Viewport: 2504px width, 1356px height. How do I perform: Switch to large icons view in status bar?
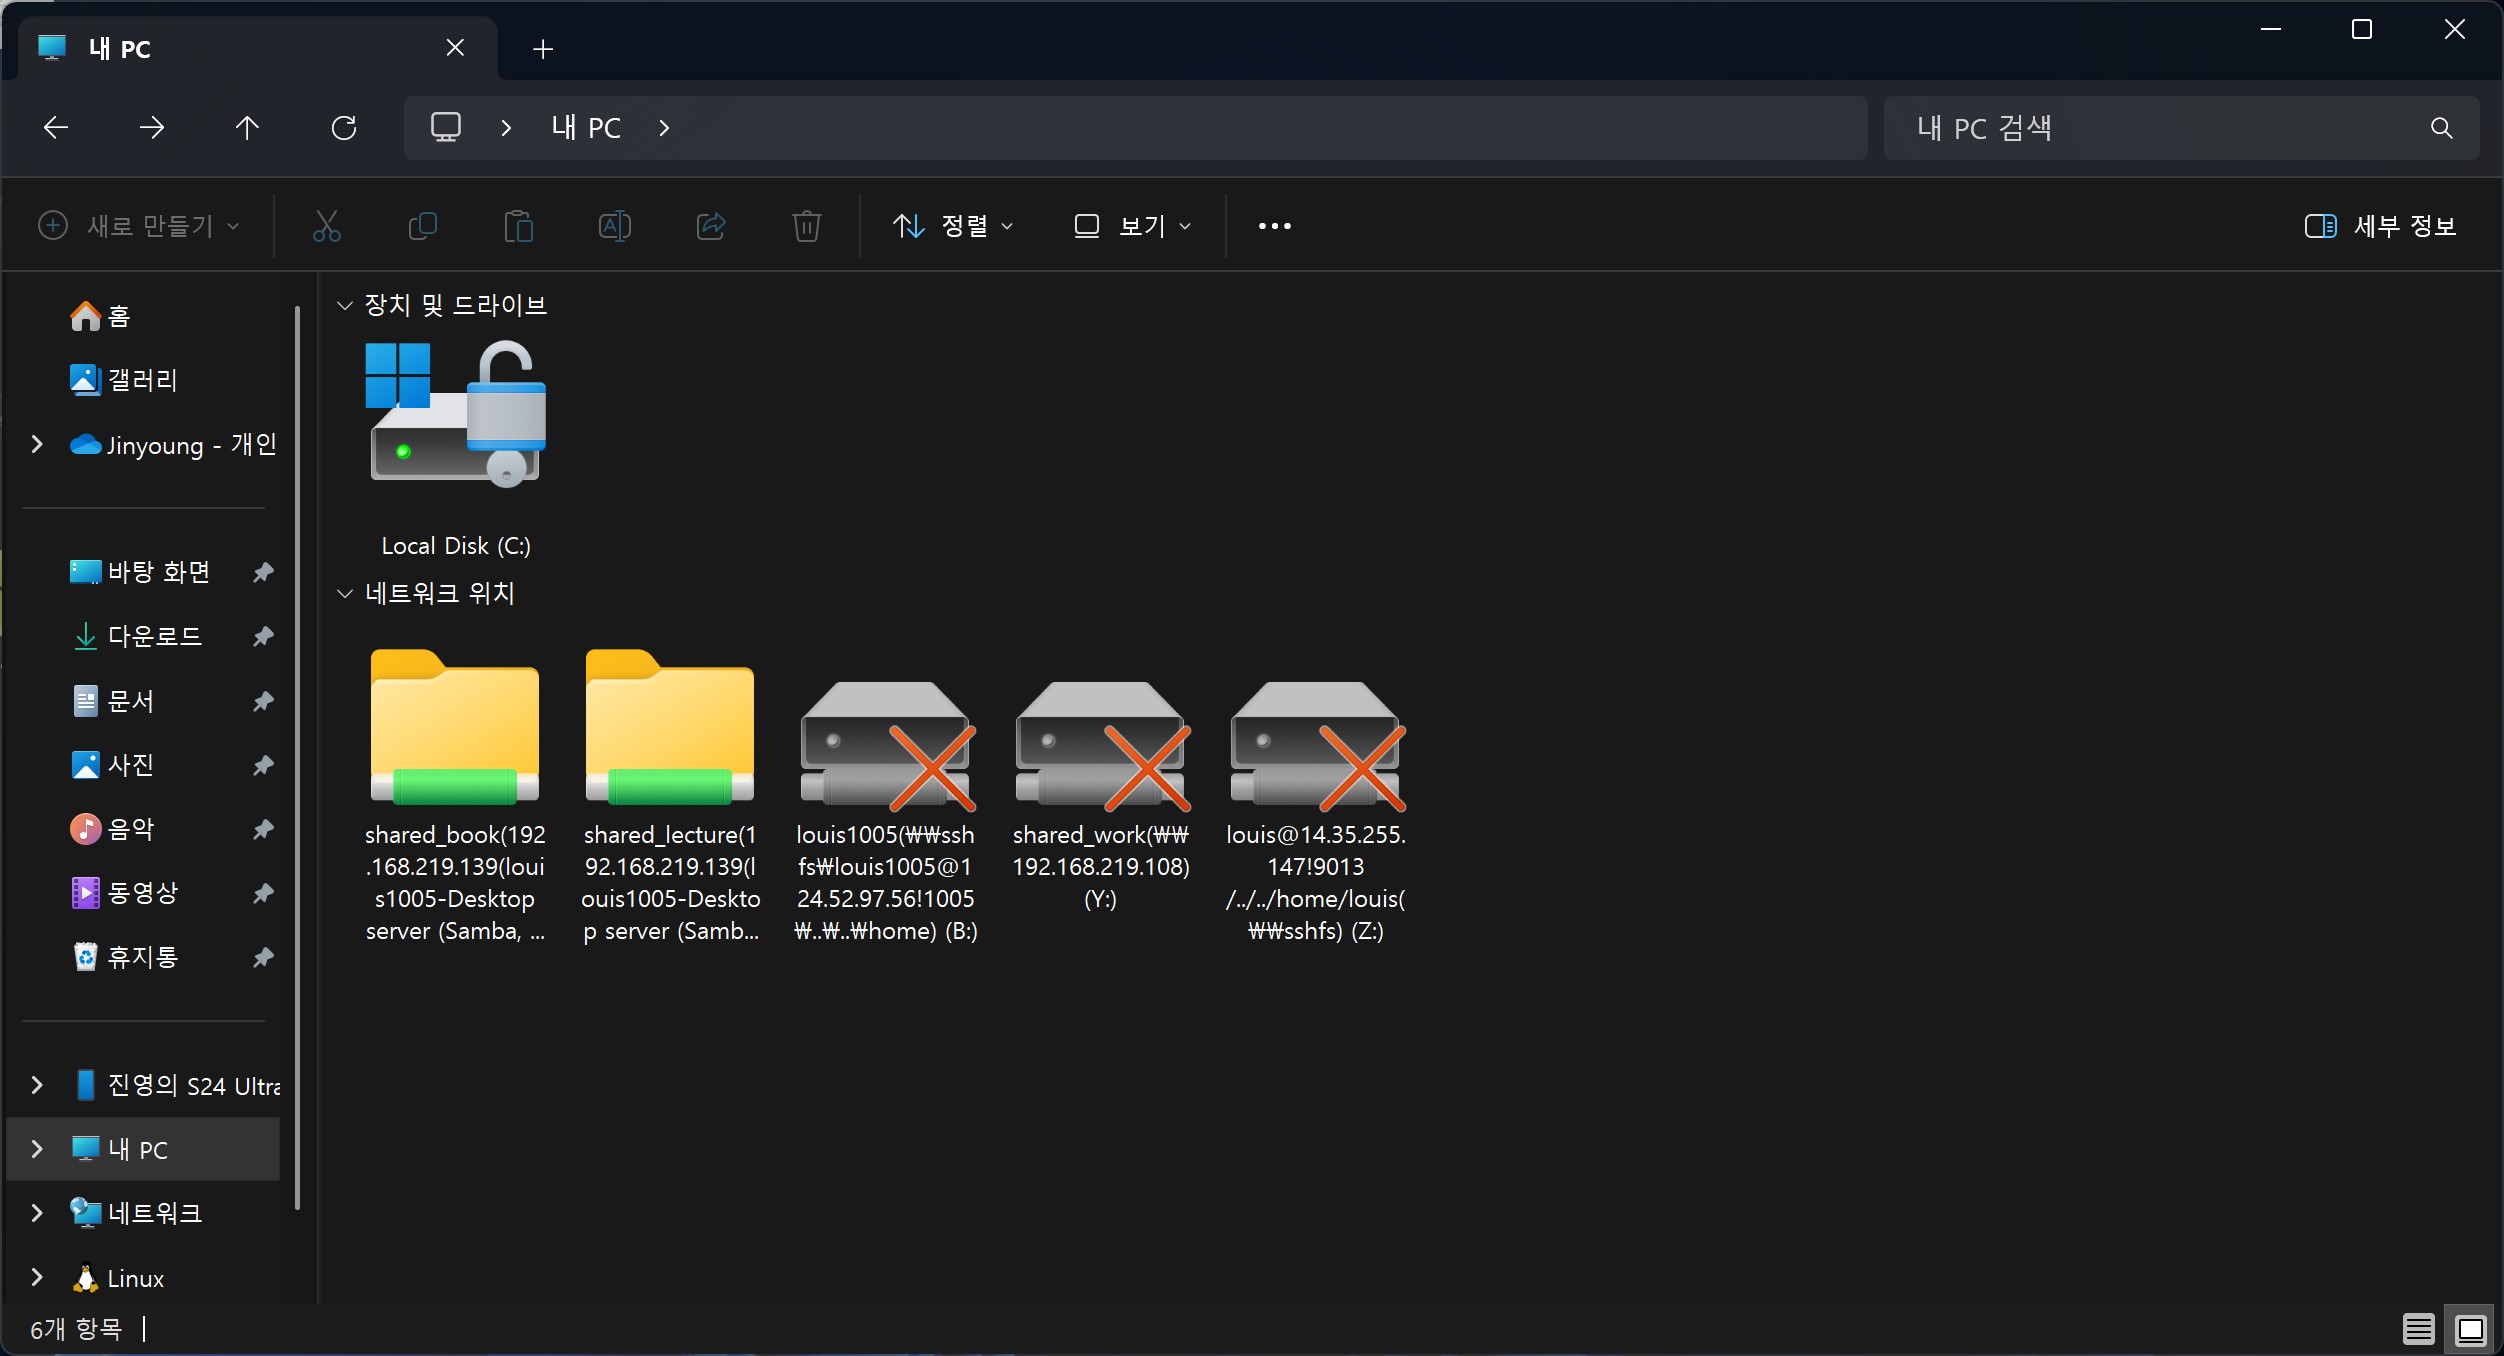click(x=2471, y=1329)
